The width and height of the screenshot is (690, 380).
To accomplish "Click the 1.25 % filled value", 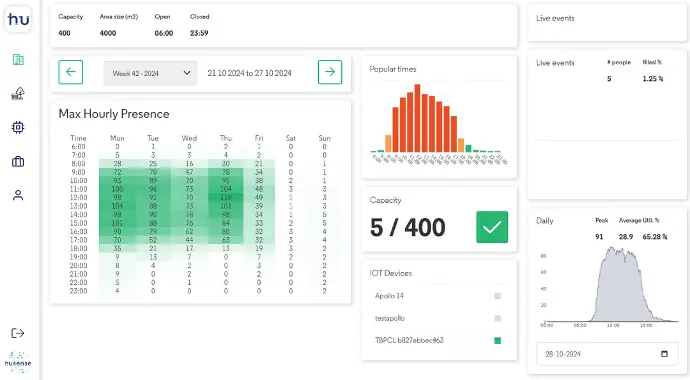I will pyautogui.click(x=653, y=79).
